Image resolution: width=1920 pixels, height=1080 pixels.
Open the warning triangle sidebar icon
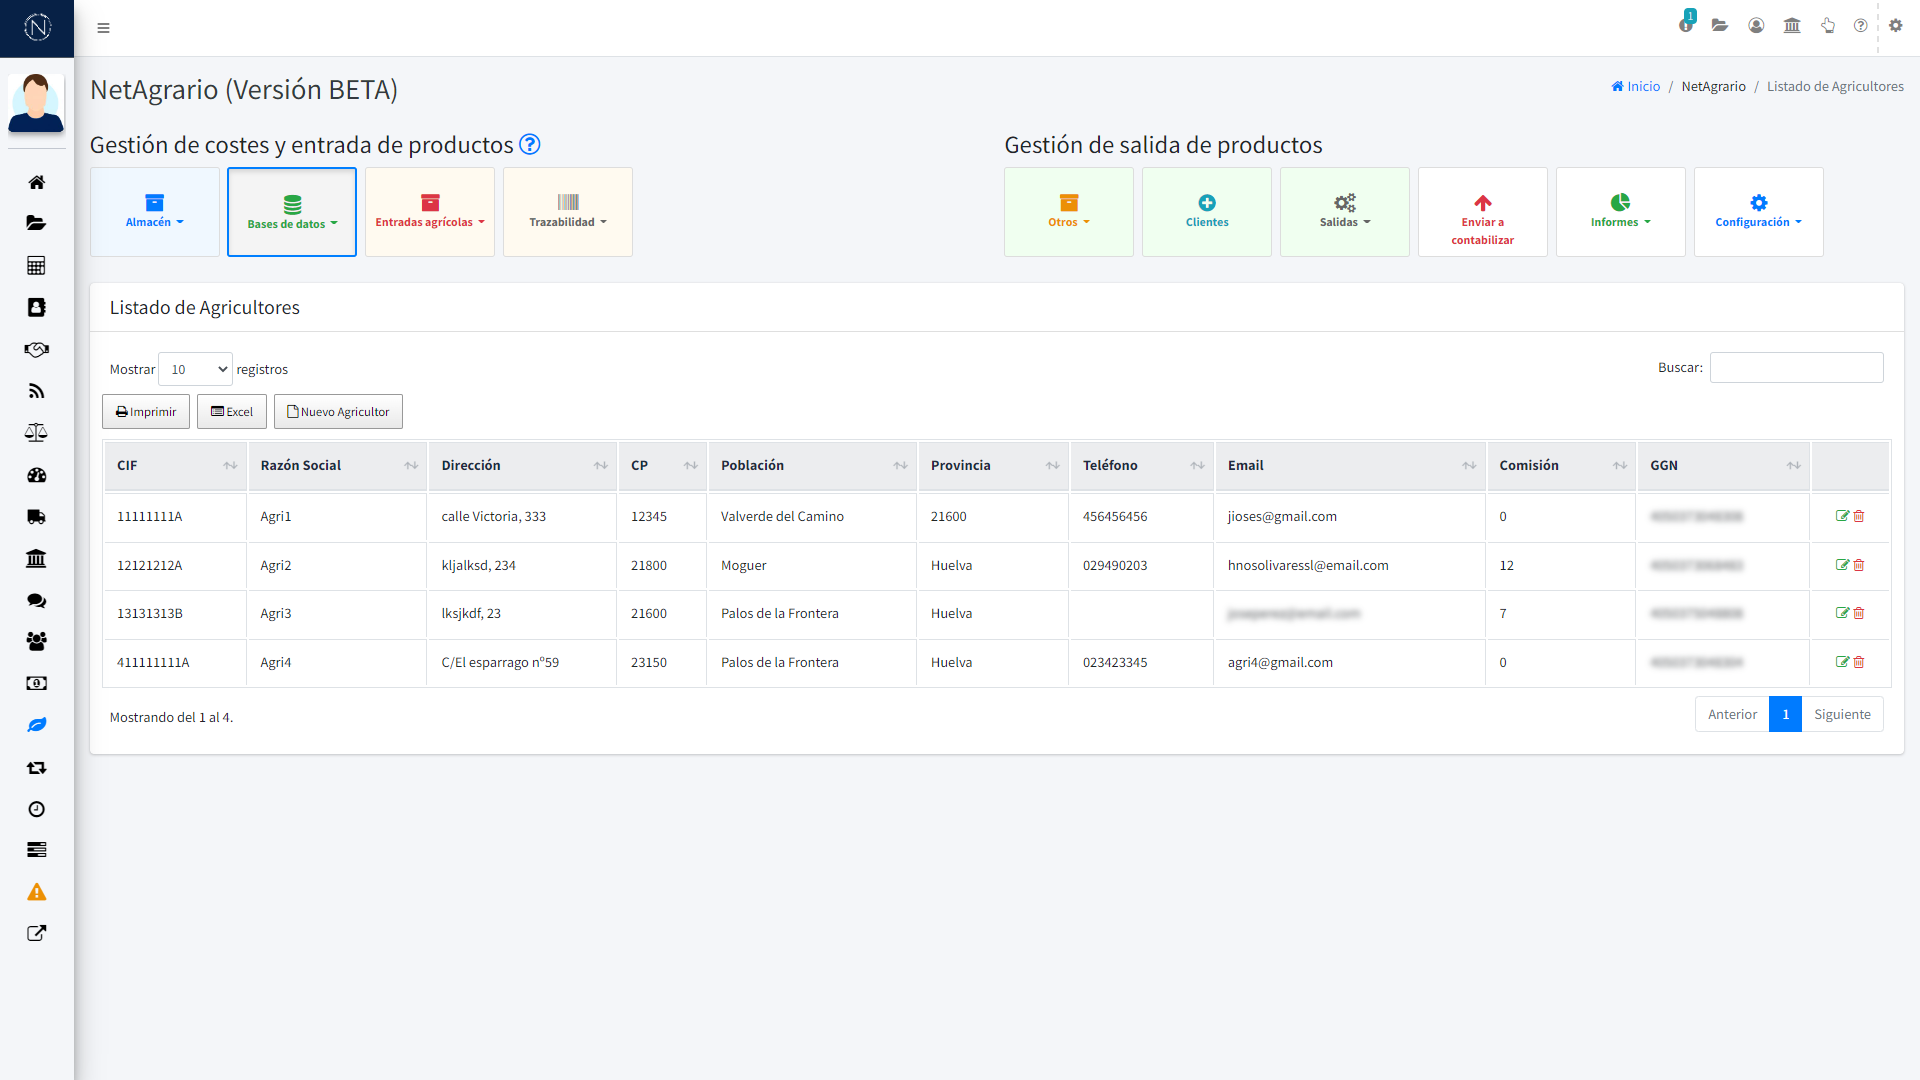point(36,892)
